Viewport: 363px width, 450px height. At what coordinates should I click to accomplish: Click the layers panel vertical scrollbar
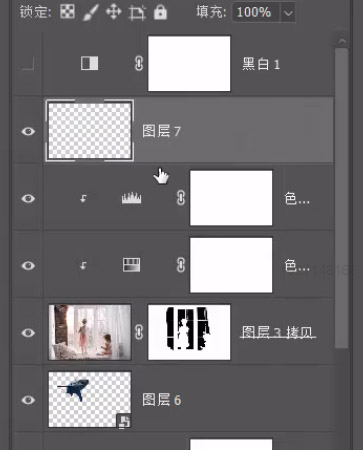[x=342, y=198]
